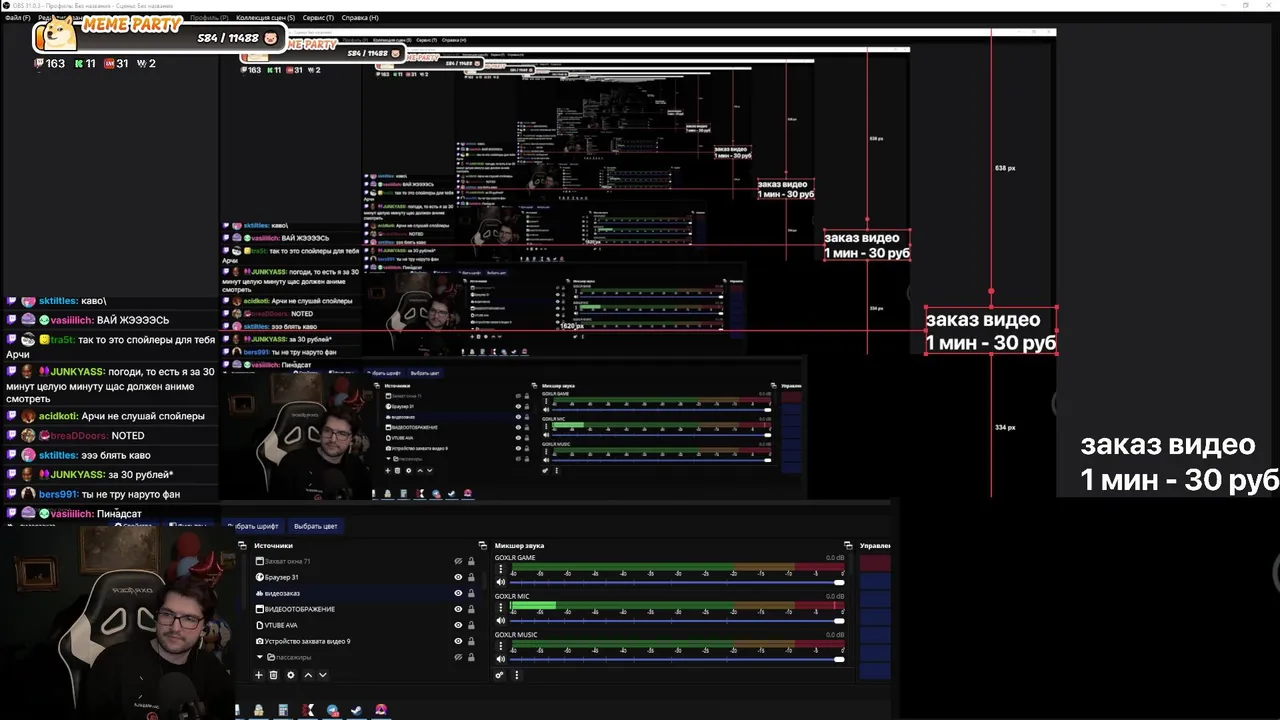Open Telegram from the taskbar
This screenshot has height=720, width=1280.
pos(332,710)
